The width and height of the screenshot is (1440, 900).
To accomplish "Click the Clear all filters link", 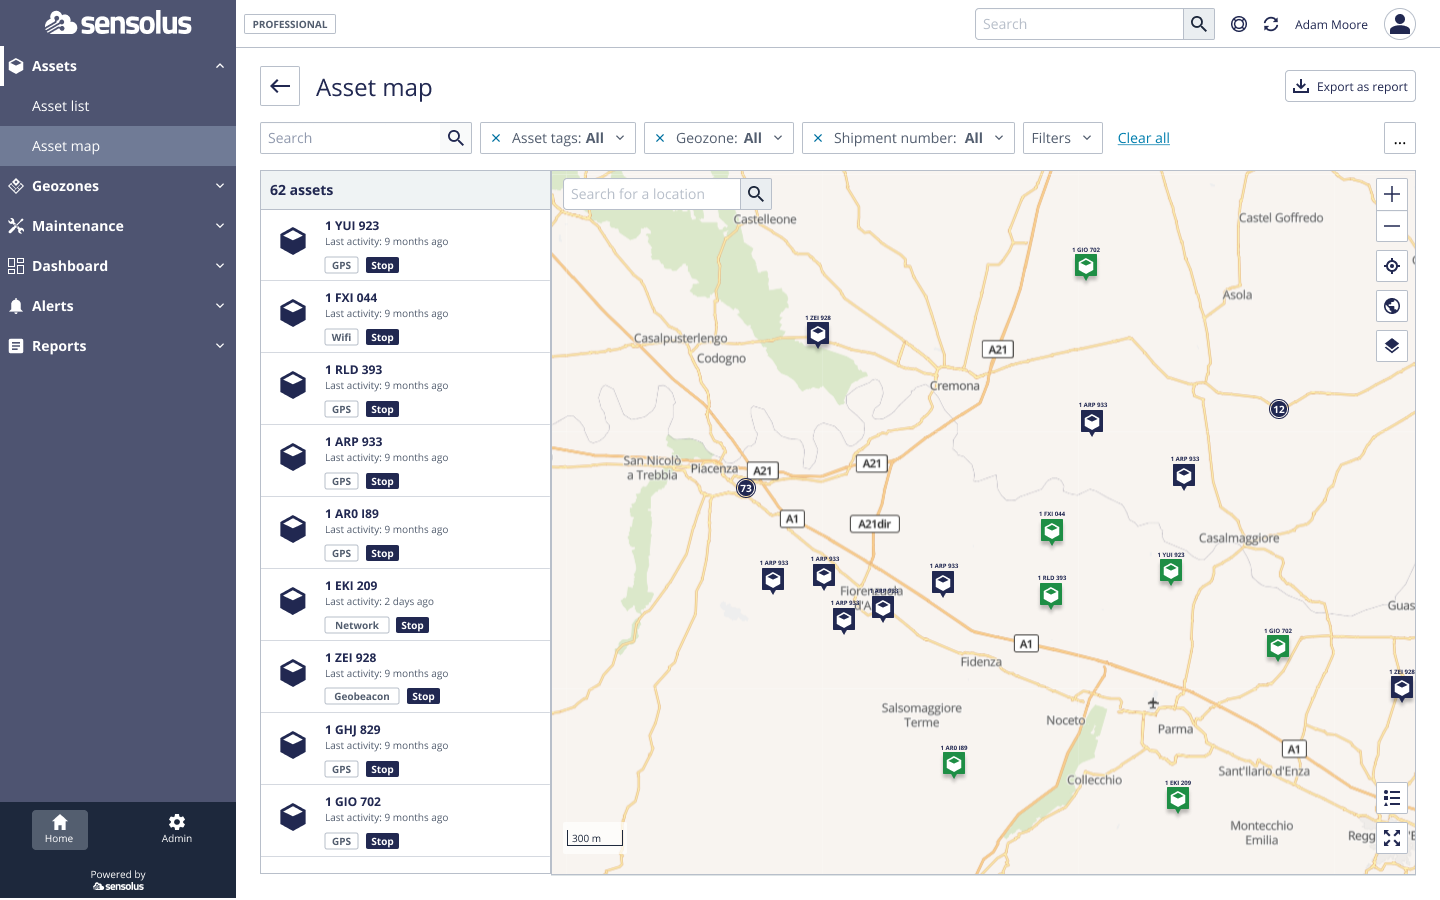I will click(1143, 138).
